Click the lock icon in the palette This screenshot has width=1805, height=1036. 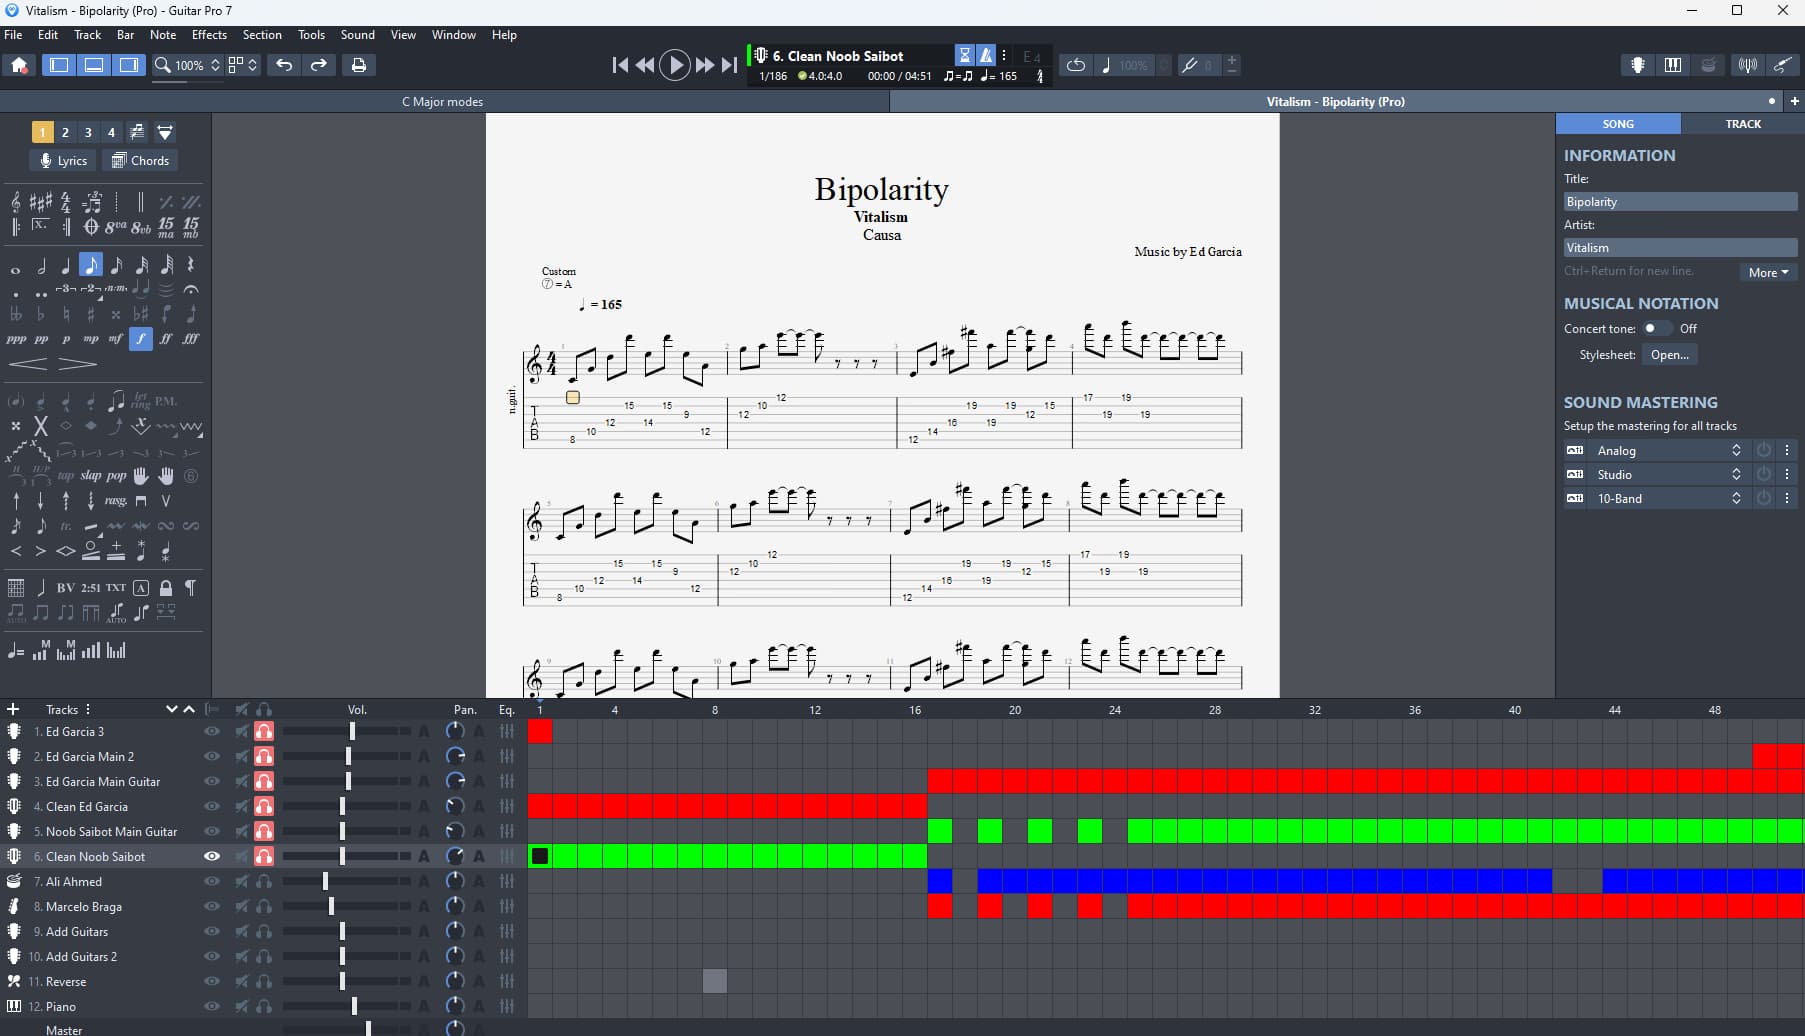coord(166,588)
